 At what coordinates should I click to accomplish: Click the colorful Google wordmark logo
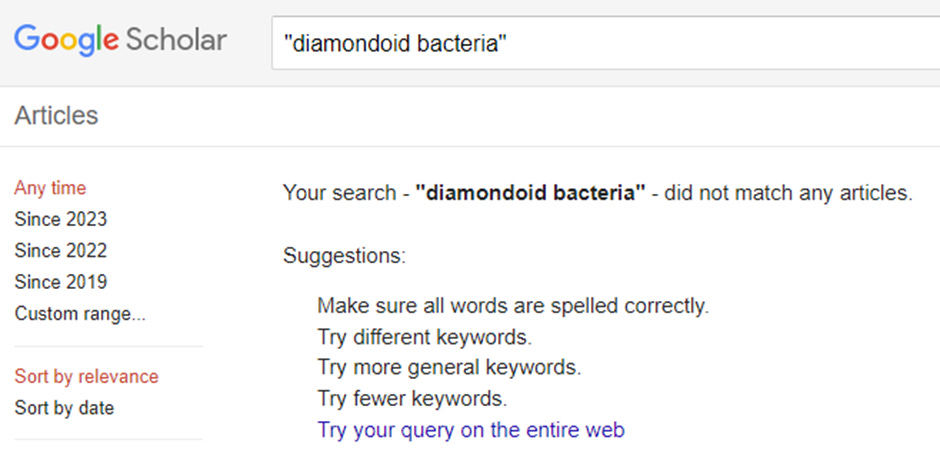[67, 41]
